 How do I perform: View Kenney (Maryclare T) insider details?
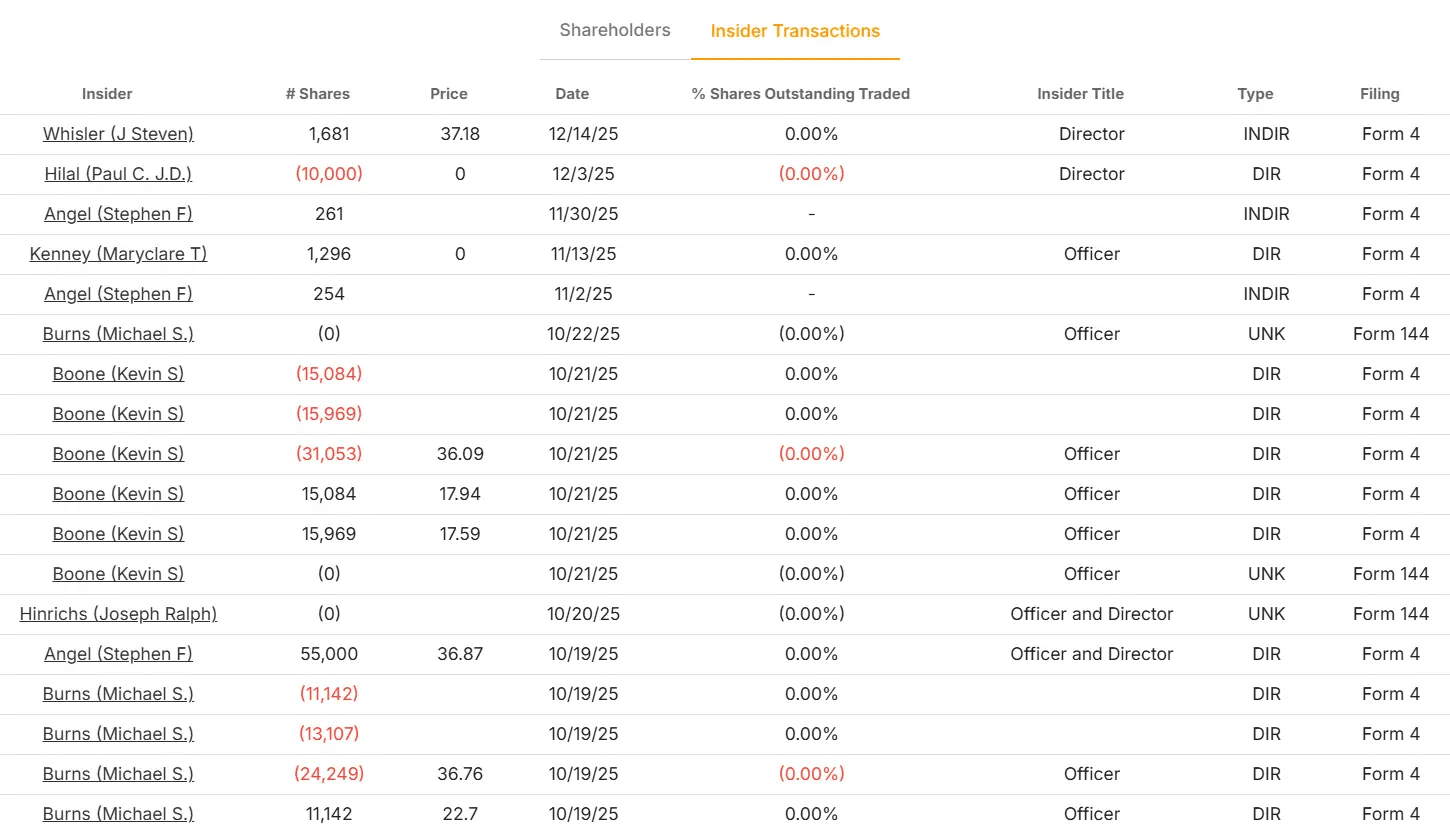[118, 254]
